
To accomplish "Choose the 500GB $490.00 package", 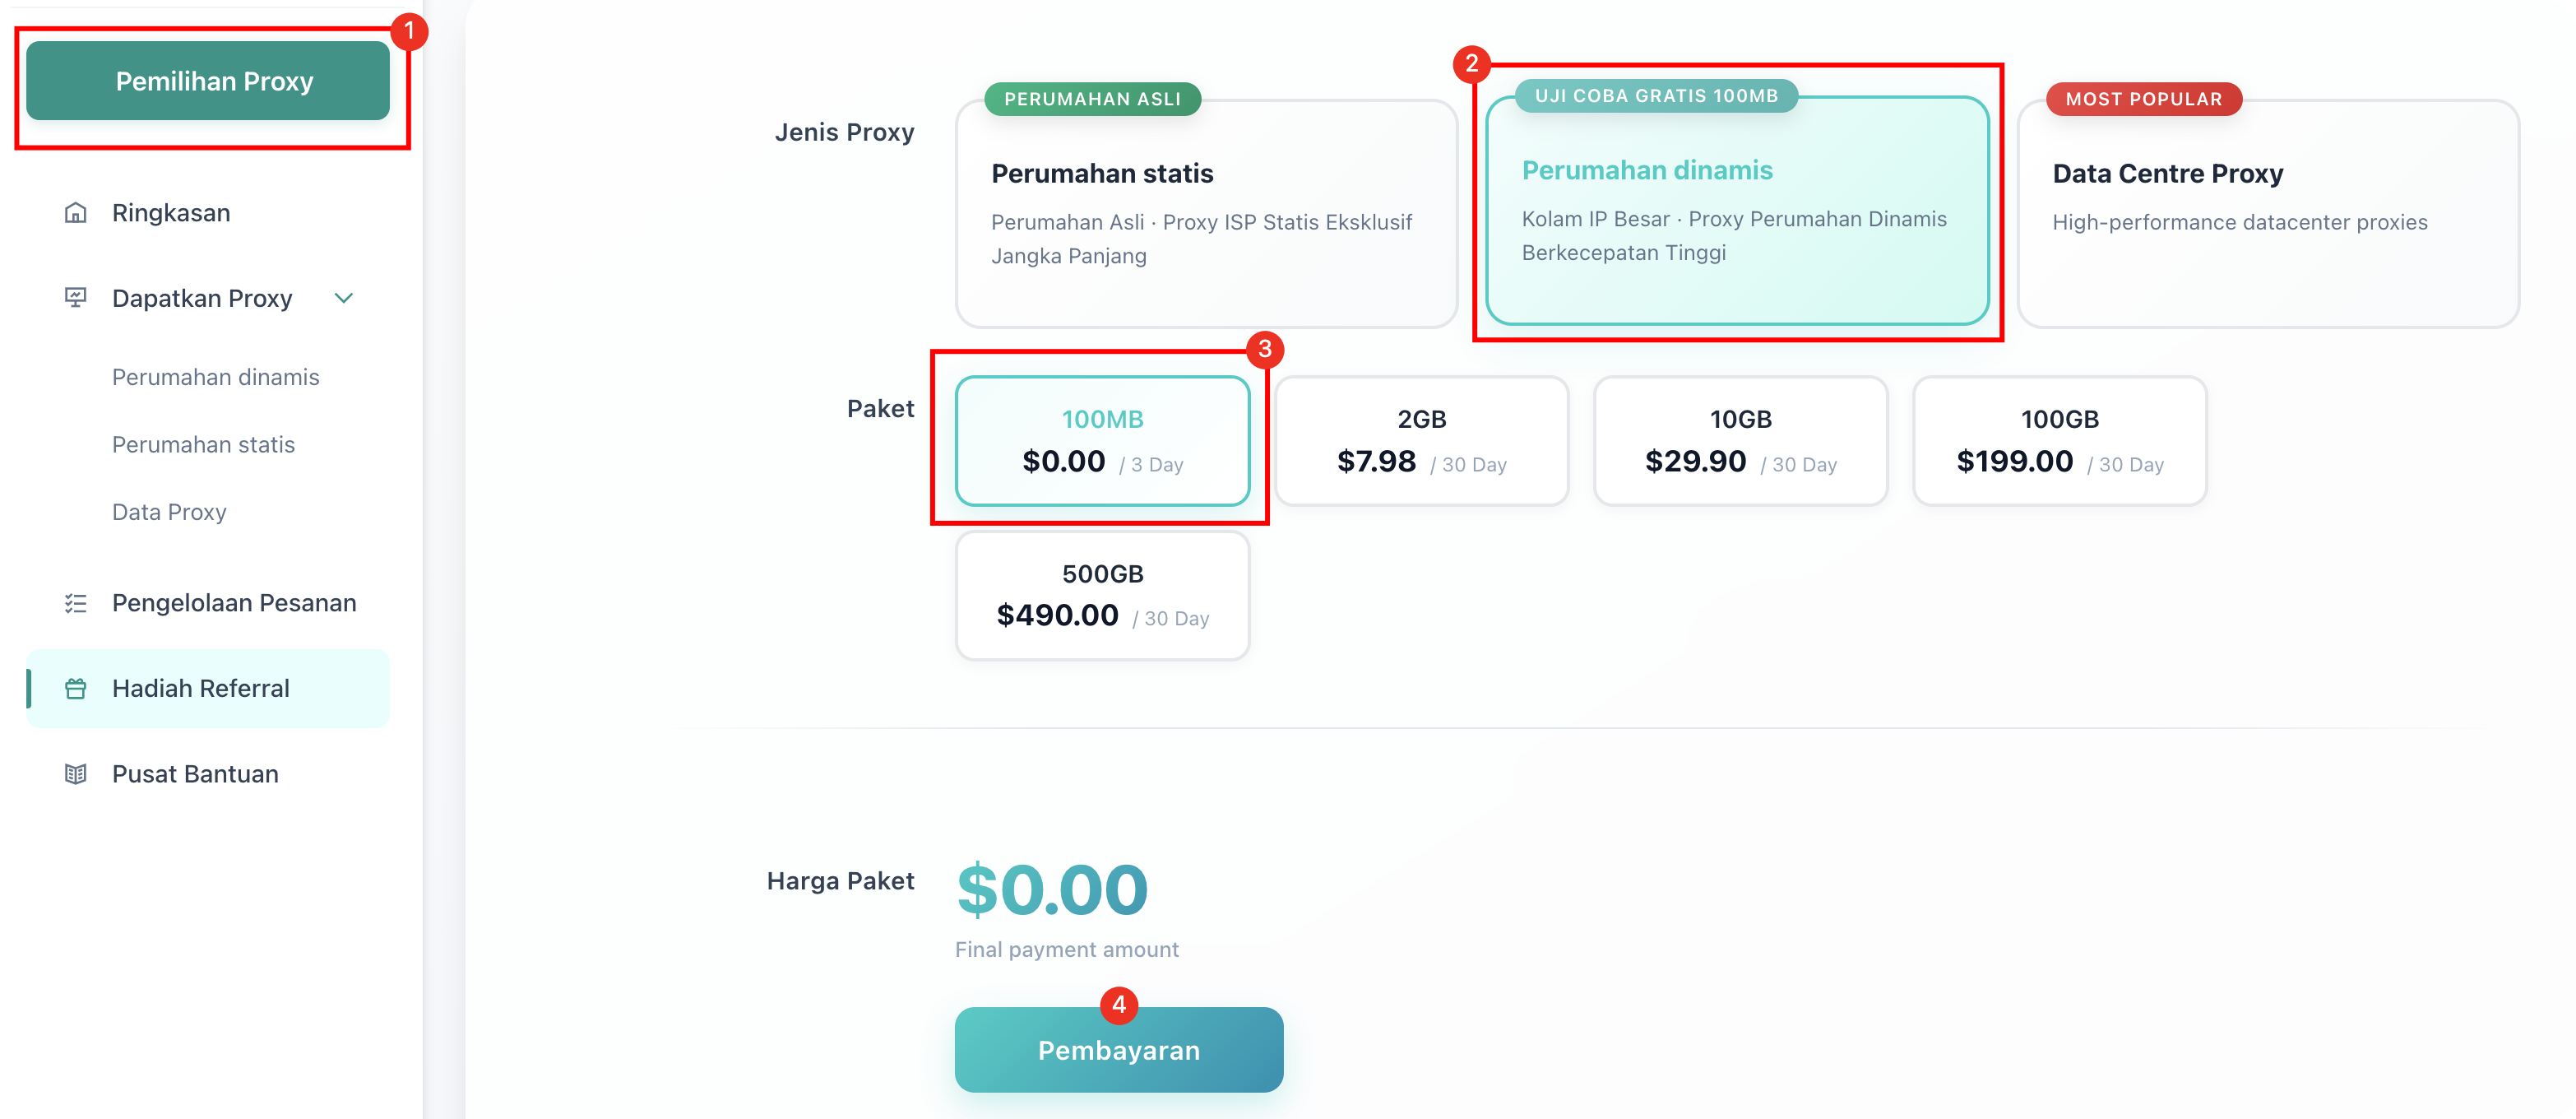I will click(x=1102, y=595).
